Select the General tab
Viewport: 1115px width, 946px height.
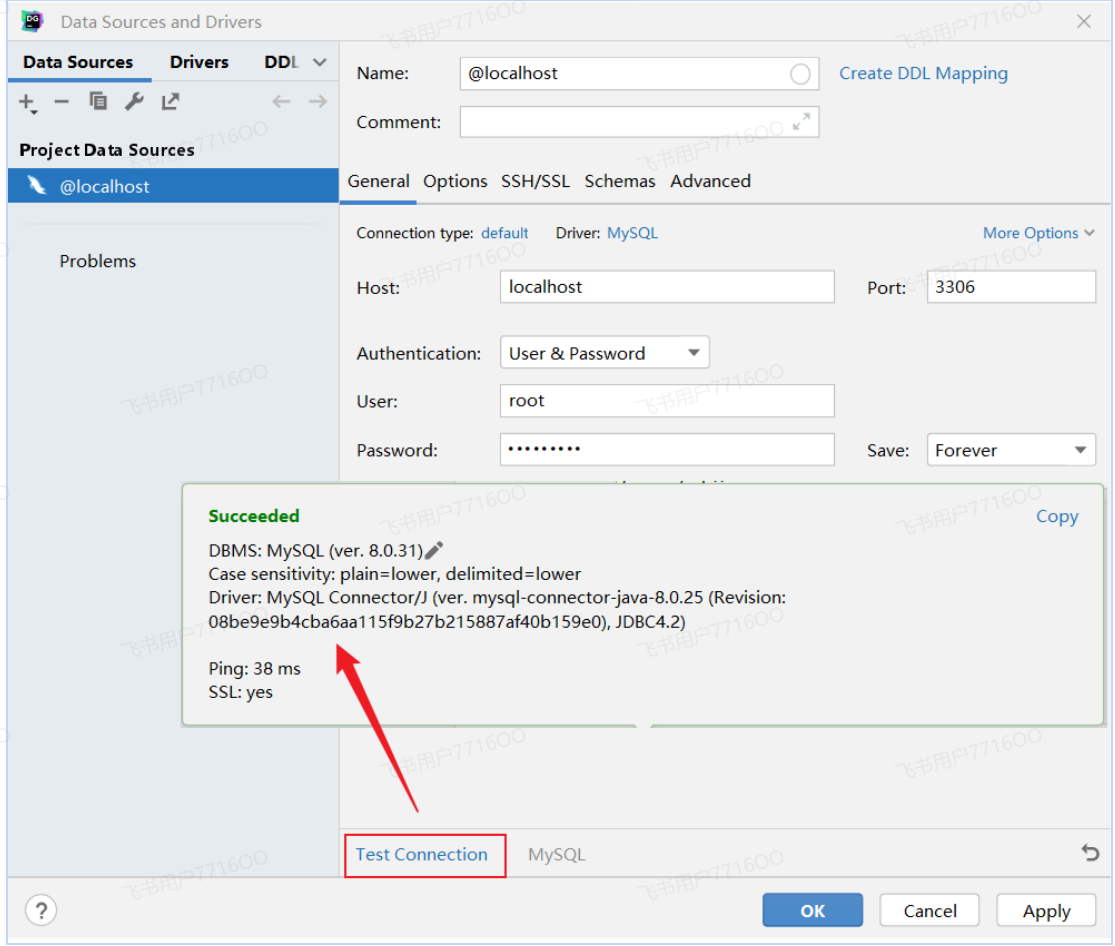(x=378, y=181)
